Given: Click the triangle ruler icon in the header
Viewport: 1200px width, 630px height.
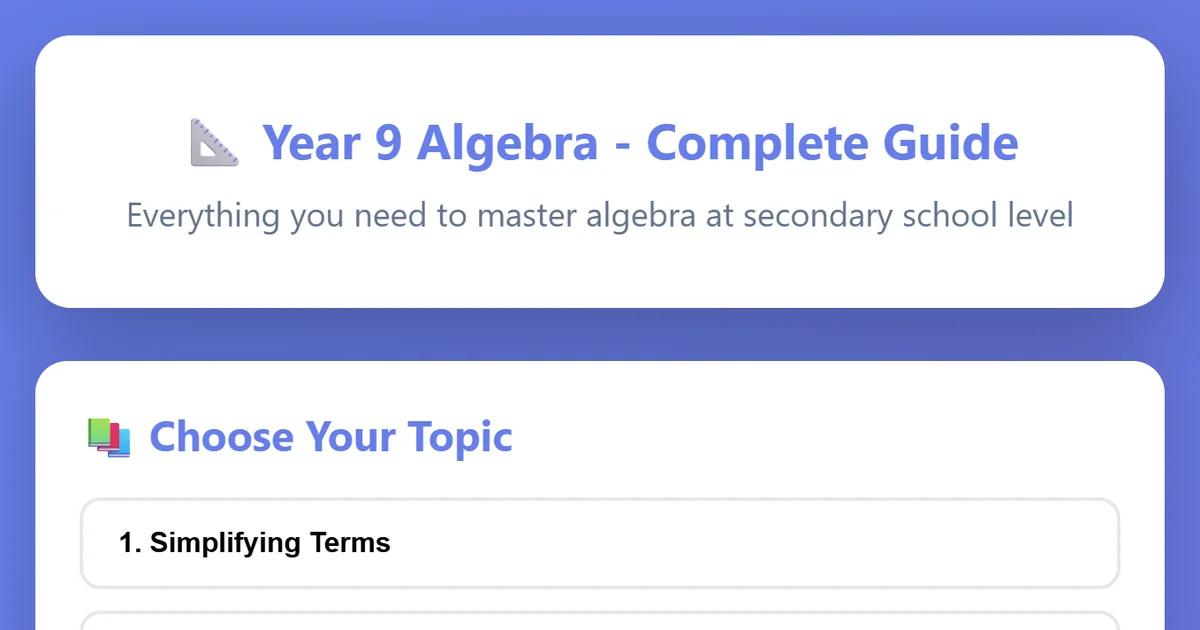Looking at the screenshot, I should point(214,143).
